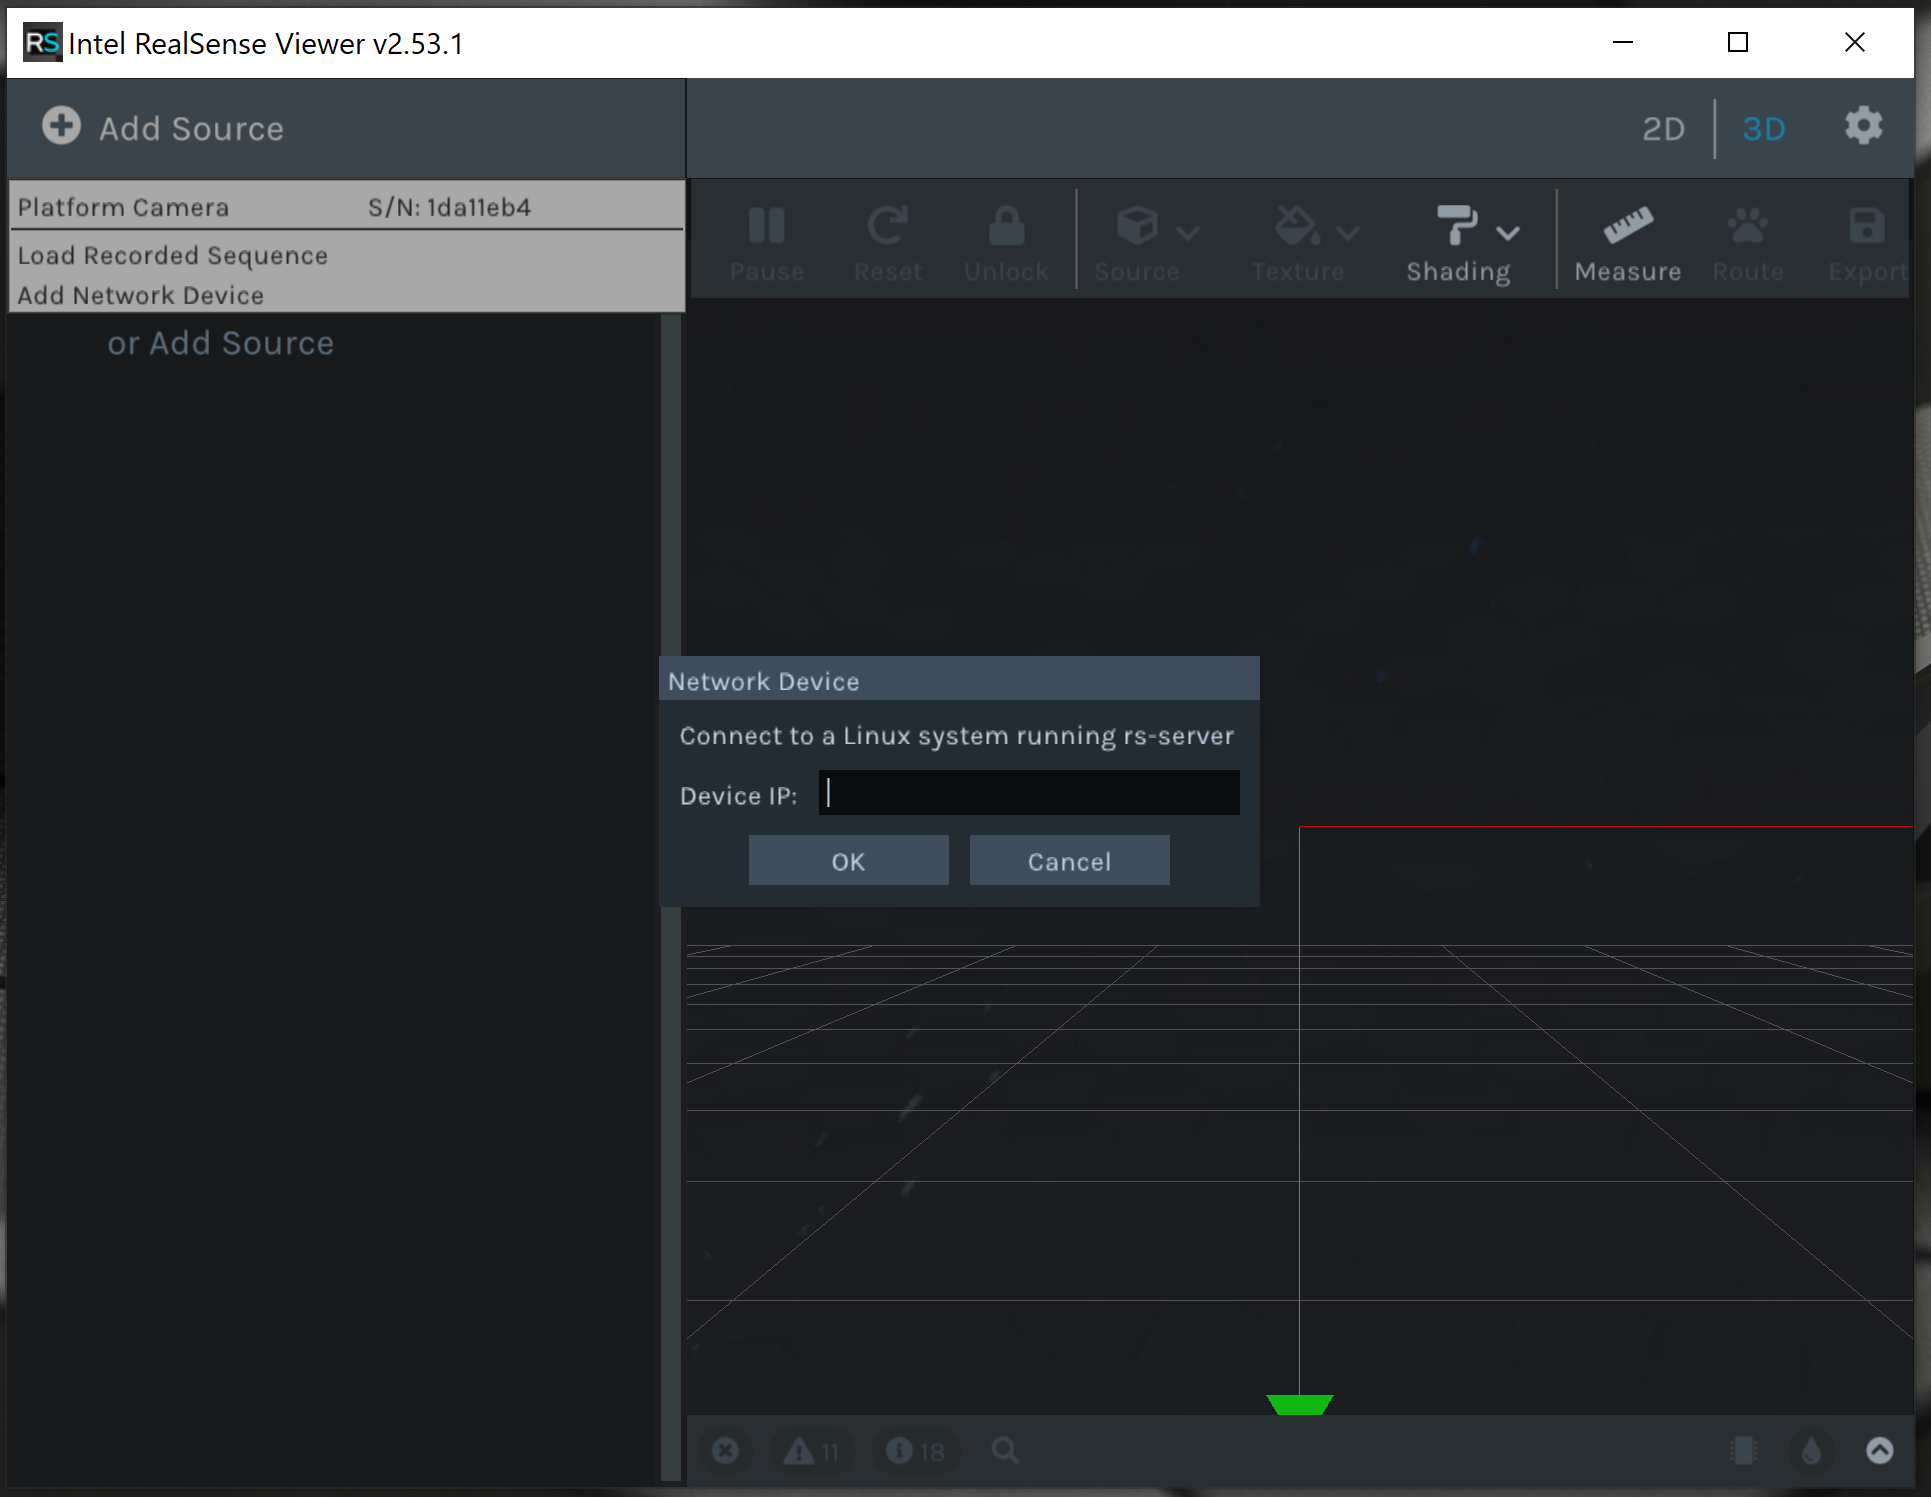Click the log search magnifier icon
The width and height of the screenshot is (1931, 1497).
1005,1450
